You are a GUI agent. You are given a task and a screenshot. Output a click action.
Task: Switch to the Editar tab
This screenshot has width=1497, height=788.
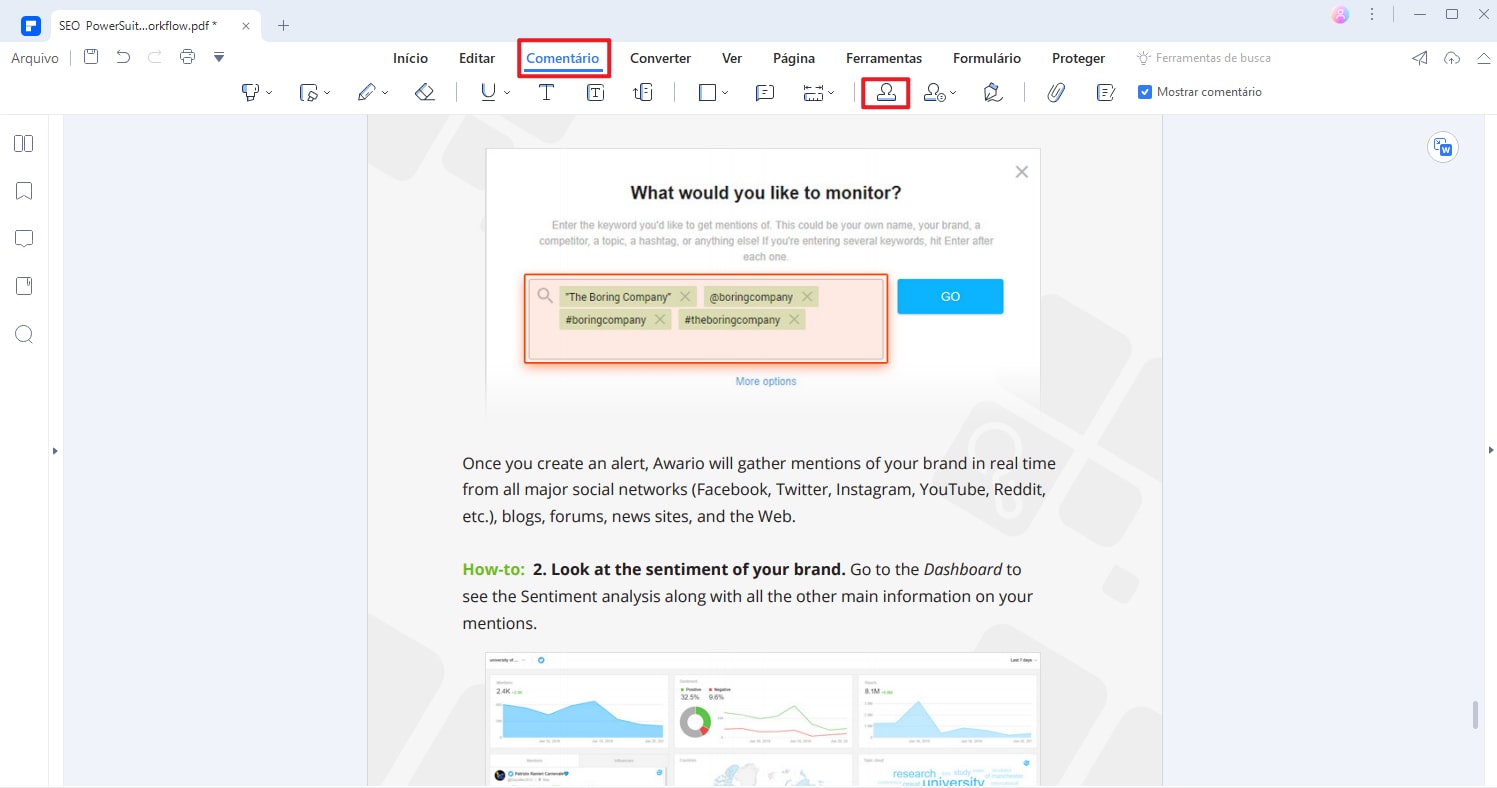(477, 58)
